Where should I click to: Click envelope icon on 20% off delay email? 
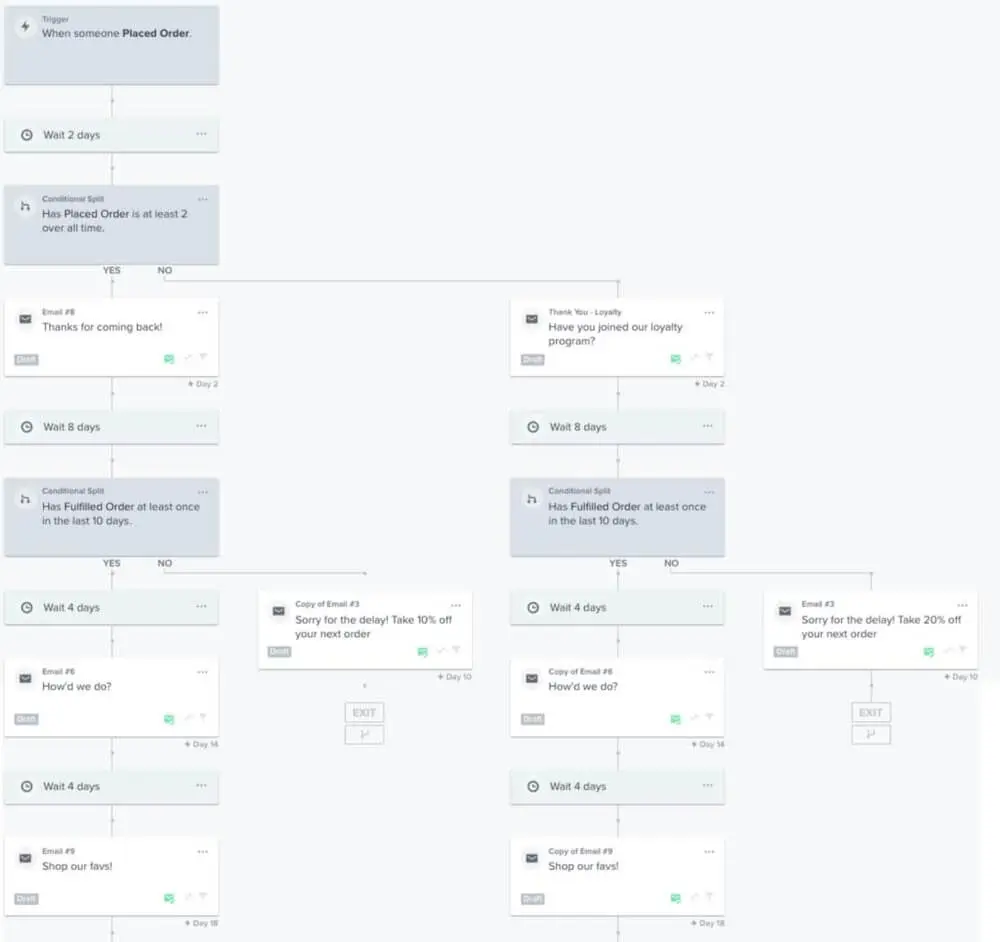coord(785,611)
